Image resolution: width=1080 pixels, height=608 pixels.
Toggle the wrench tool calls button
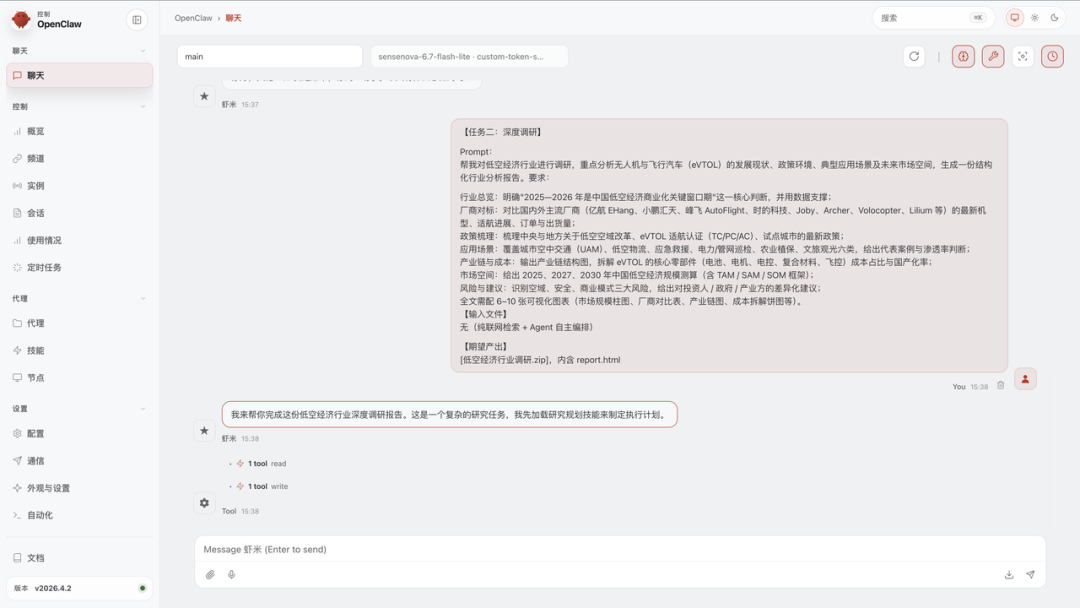993,56
